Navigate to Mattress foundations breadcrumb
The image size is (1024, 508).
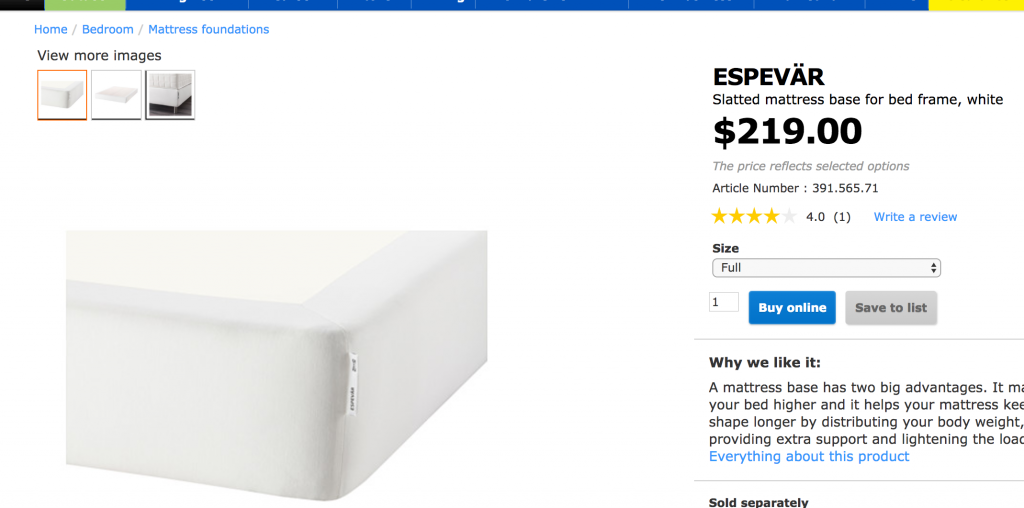coord(208,30)
